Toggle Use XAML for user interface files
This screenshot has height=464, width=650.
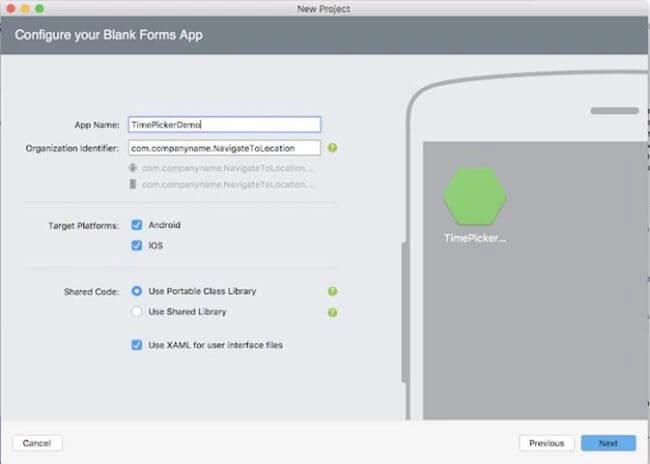[136, 345]
